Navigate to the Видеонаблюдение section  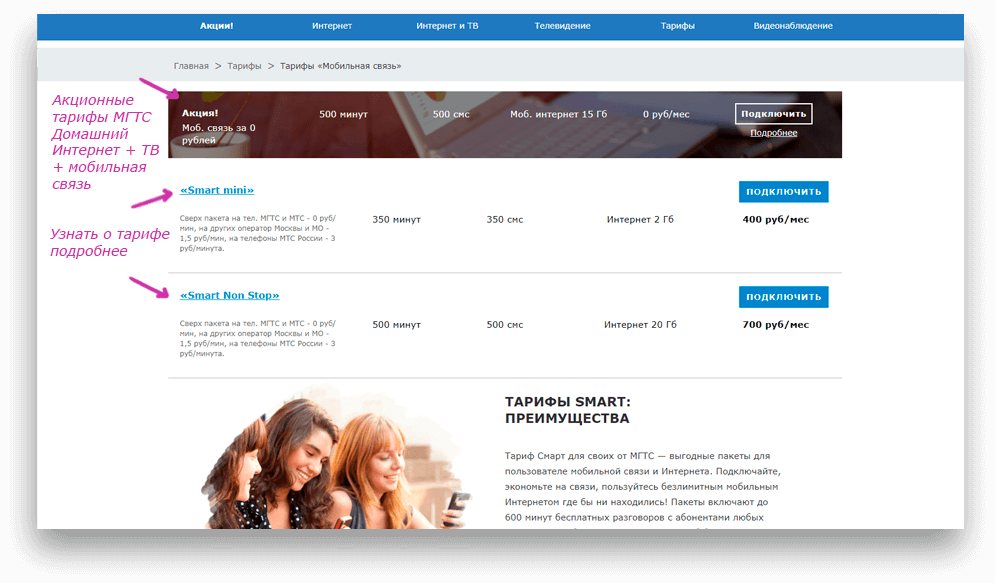pyautogui.click(x=793, y=26)
